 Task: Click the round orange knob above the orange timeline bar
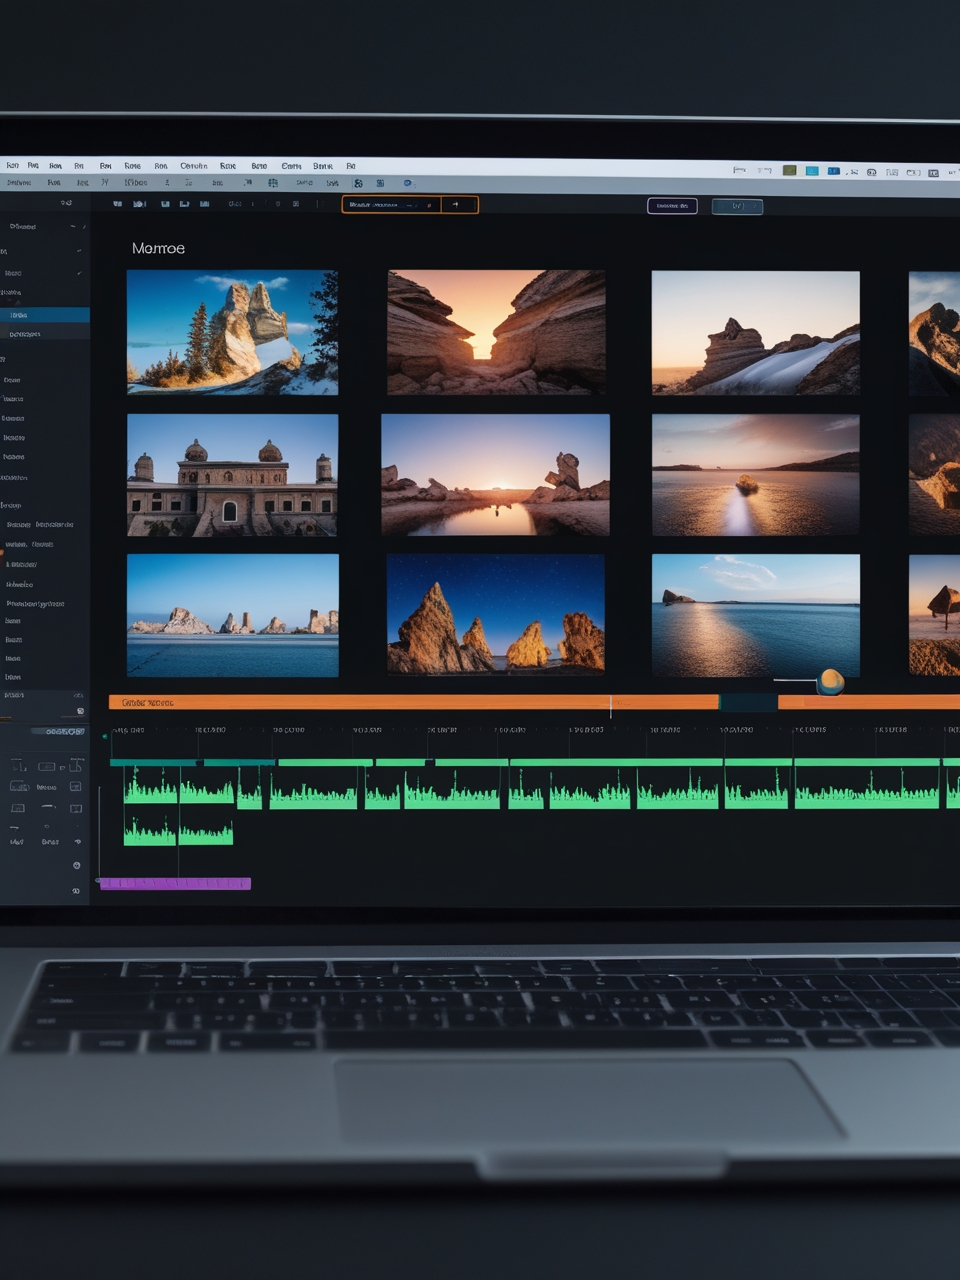click(830, 682)
